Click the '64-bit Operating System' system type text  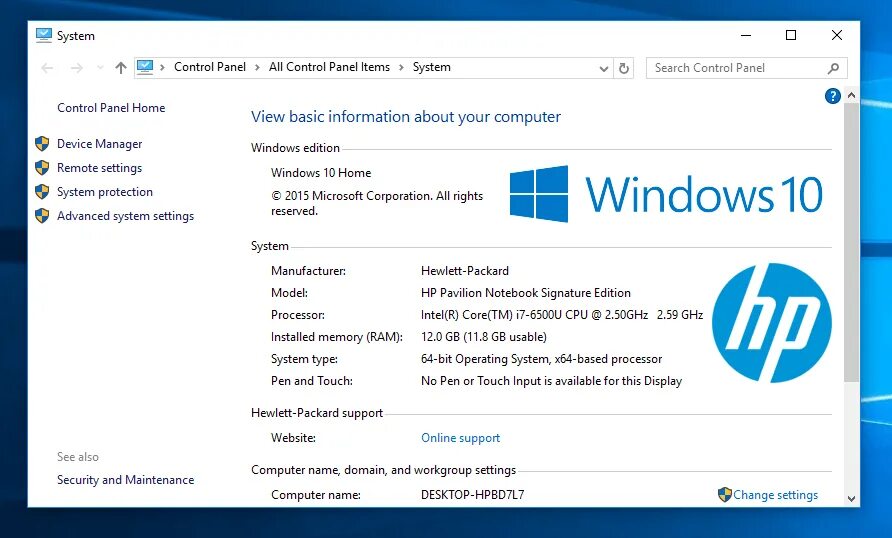tap(542, 359)
